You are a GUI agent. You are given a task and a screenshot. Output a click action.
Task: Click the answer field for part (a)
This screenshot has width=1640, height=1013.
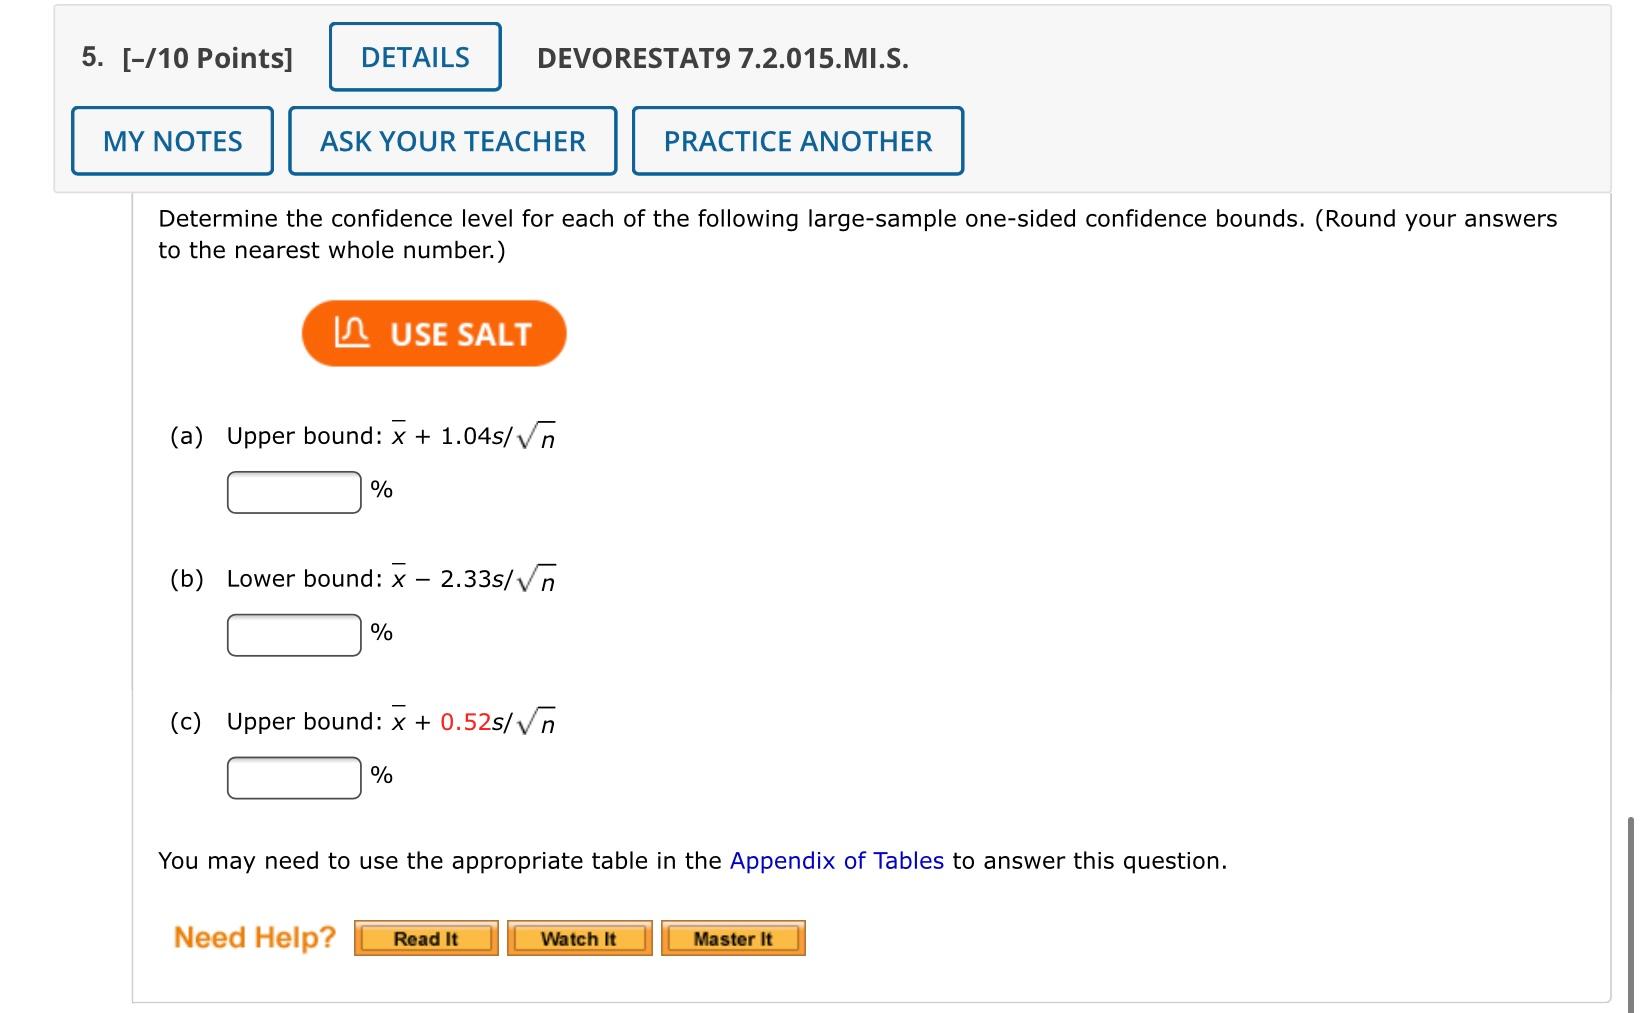tap(293, 490)
